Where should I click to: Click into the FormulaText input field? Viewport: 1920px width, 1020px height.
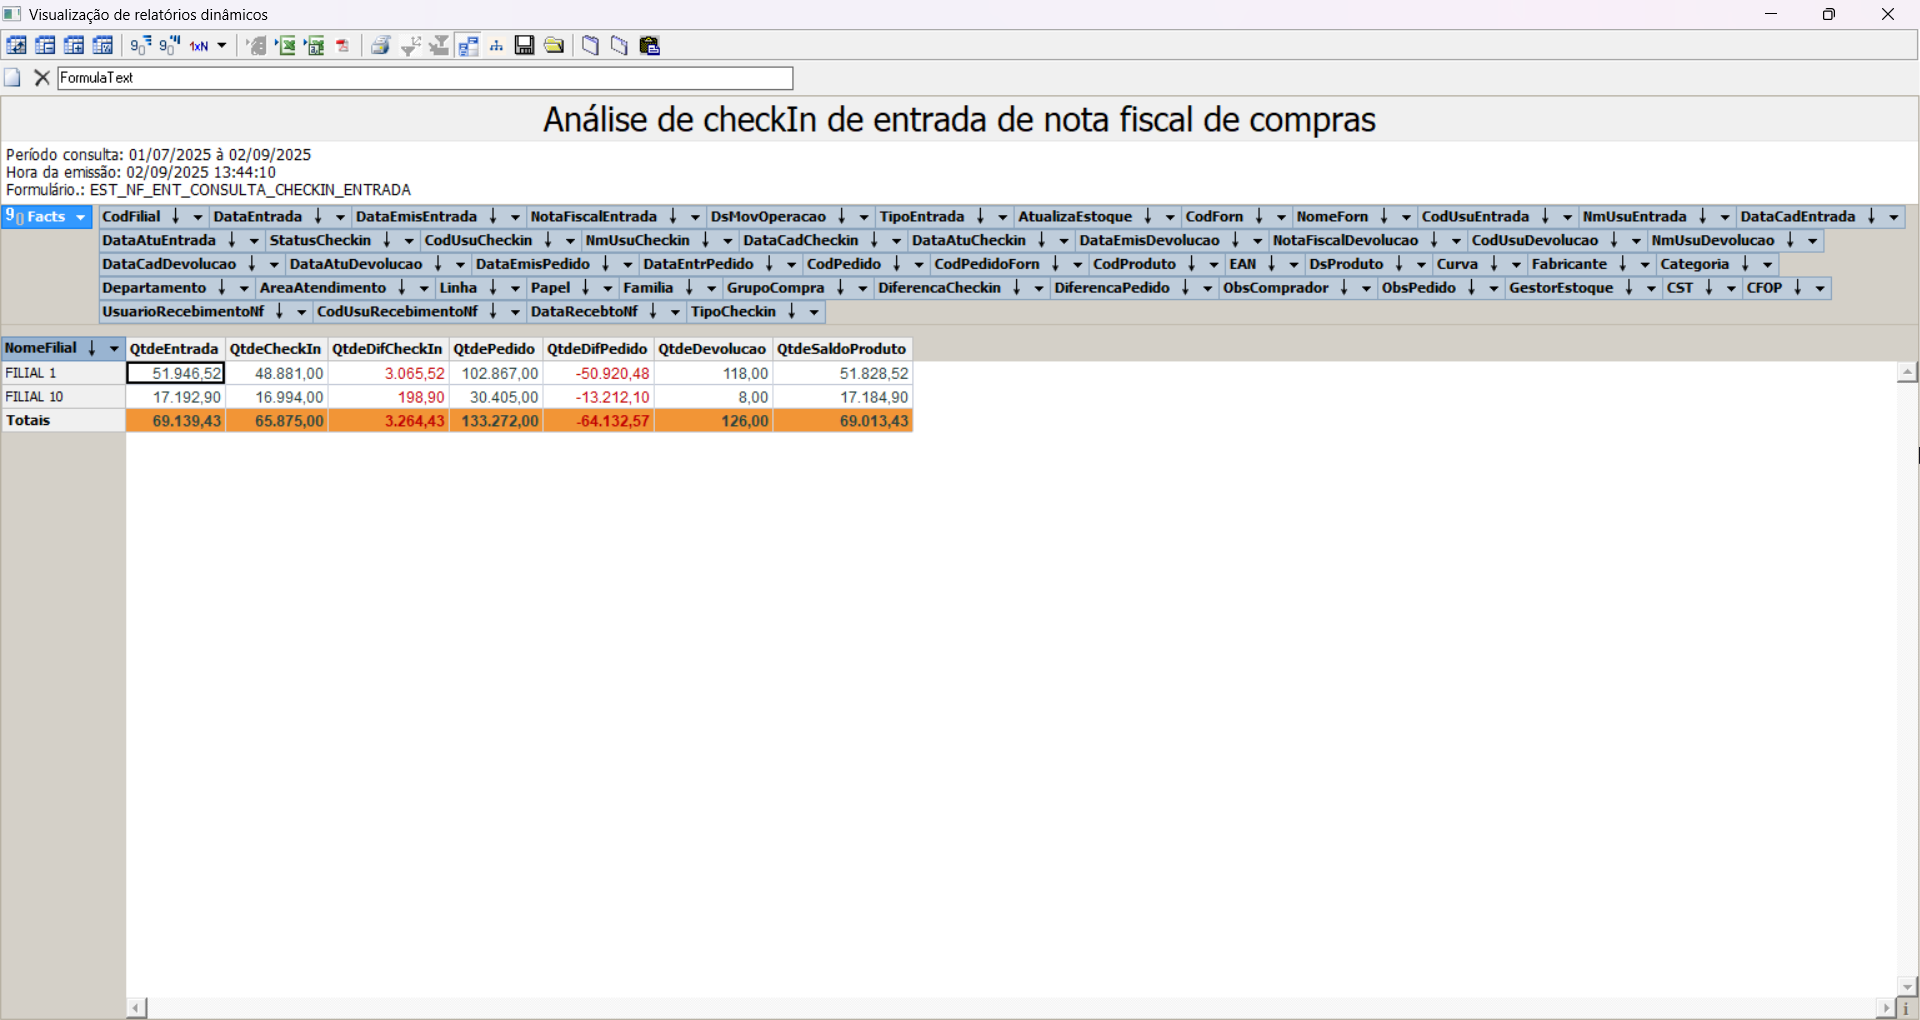click(x=425, y=78)
